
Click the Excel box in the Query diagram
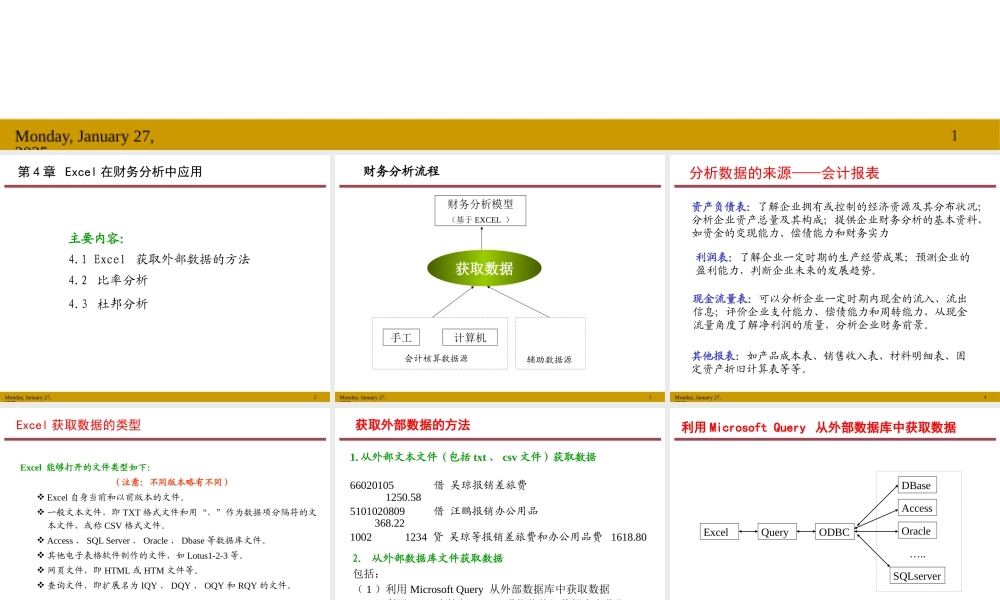click(718, 532)
